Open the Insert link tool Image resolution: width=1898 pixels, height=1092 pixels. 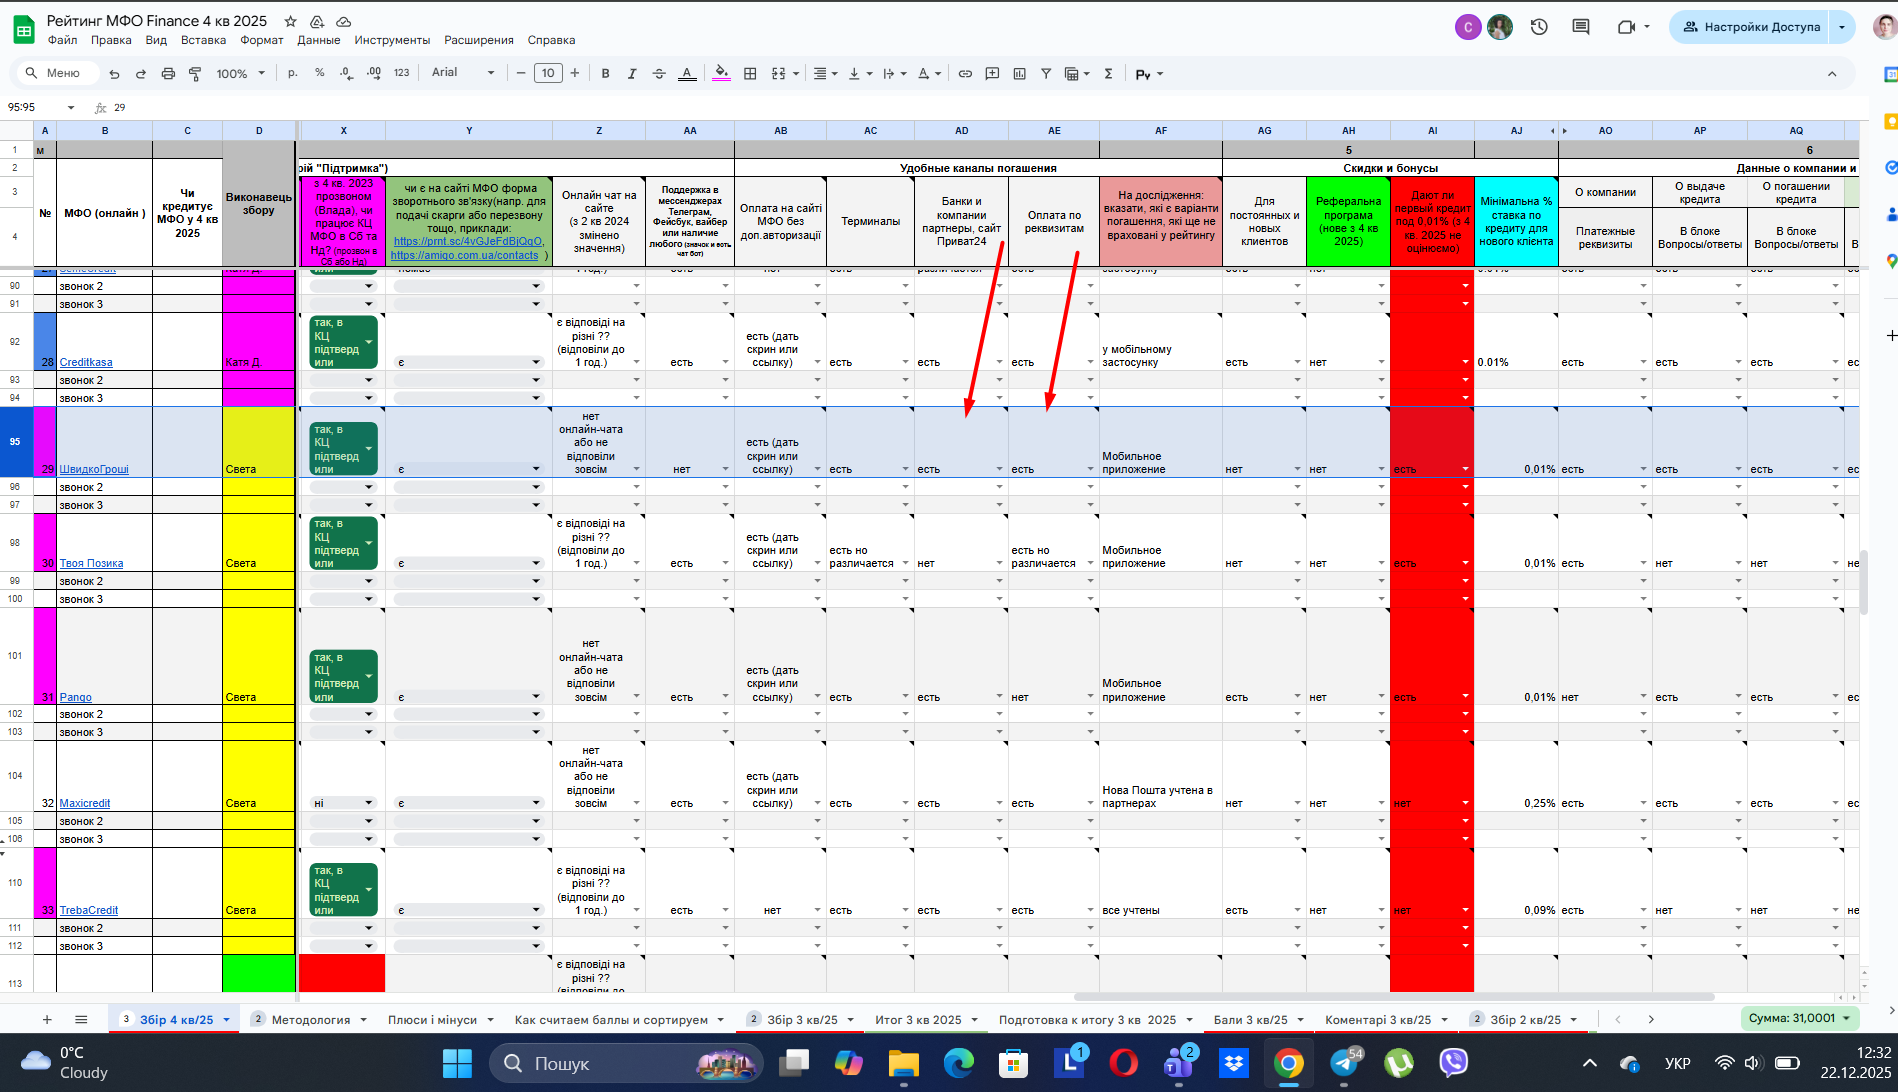(965, 74)
